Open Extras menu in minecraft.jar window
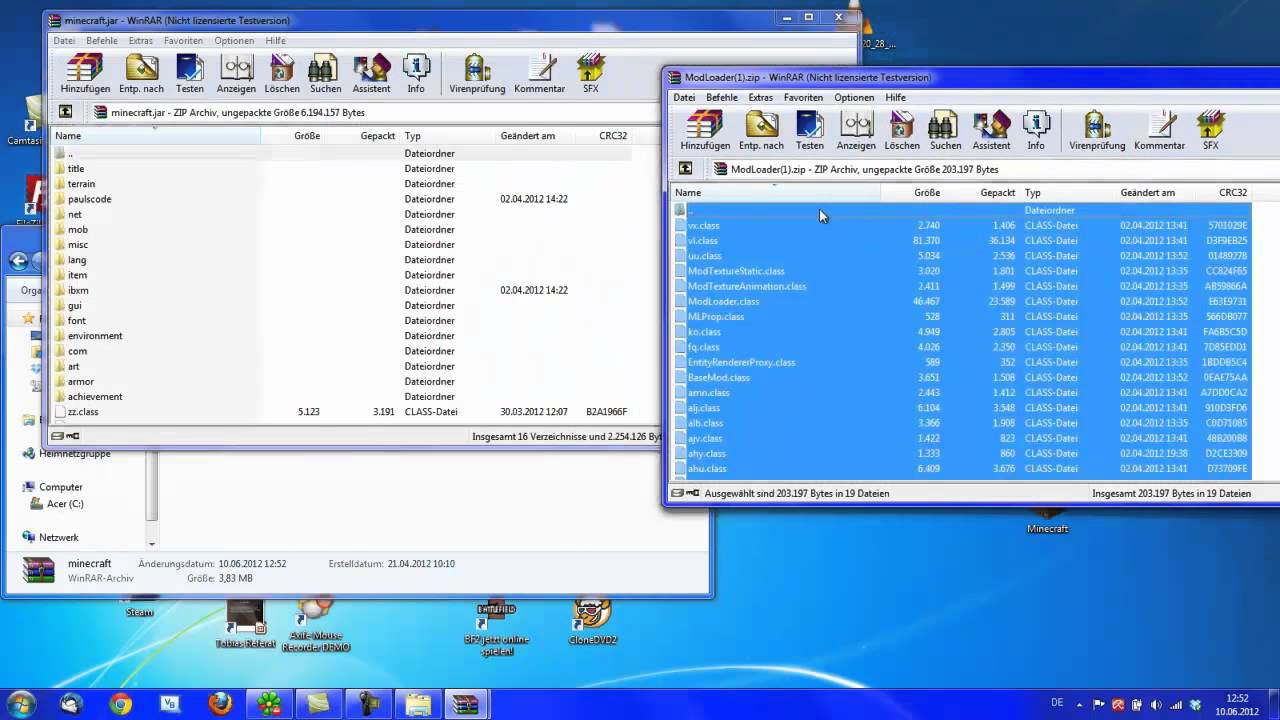1280x720 pixels. (x=141, y=41)
